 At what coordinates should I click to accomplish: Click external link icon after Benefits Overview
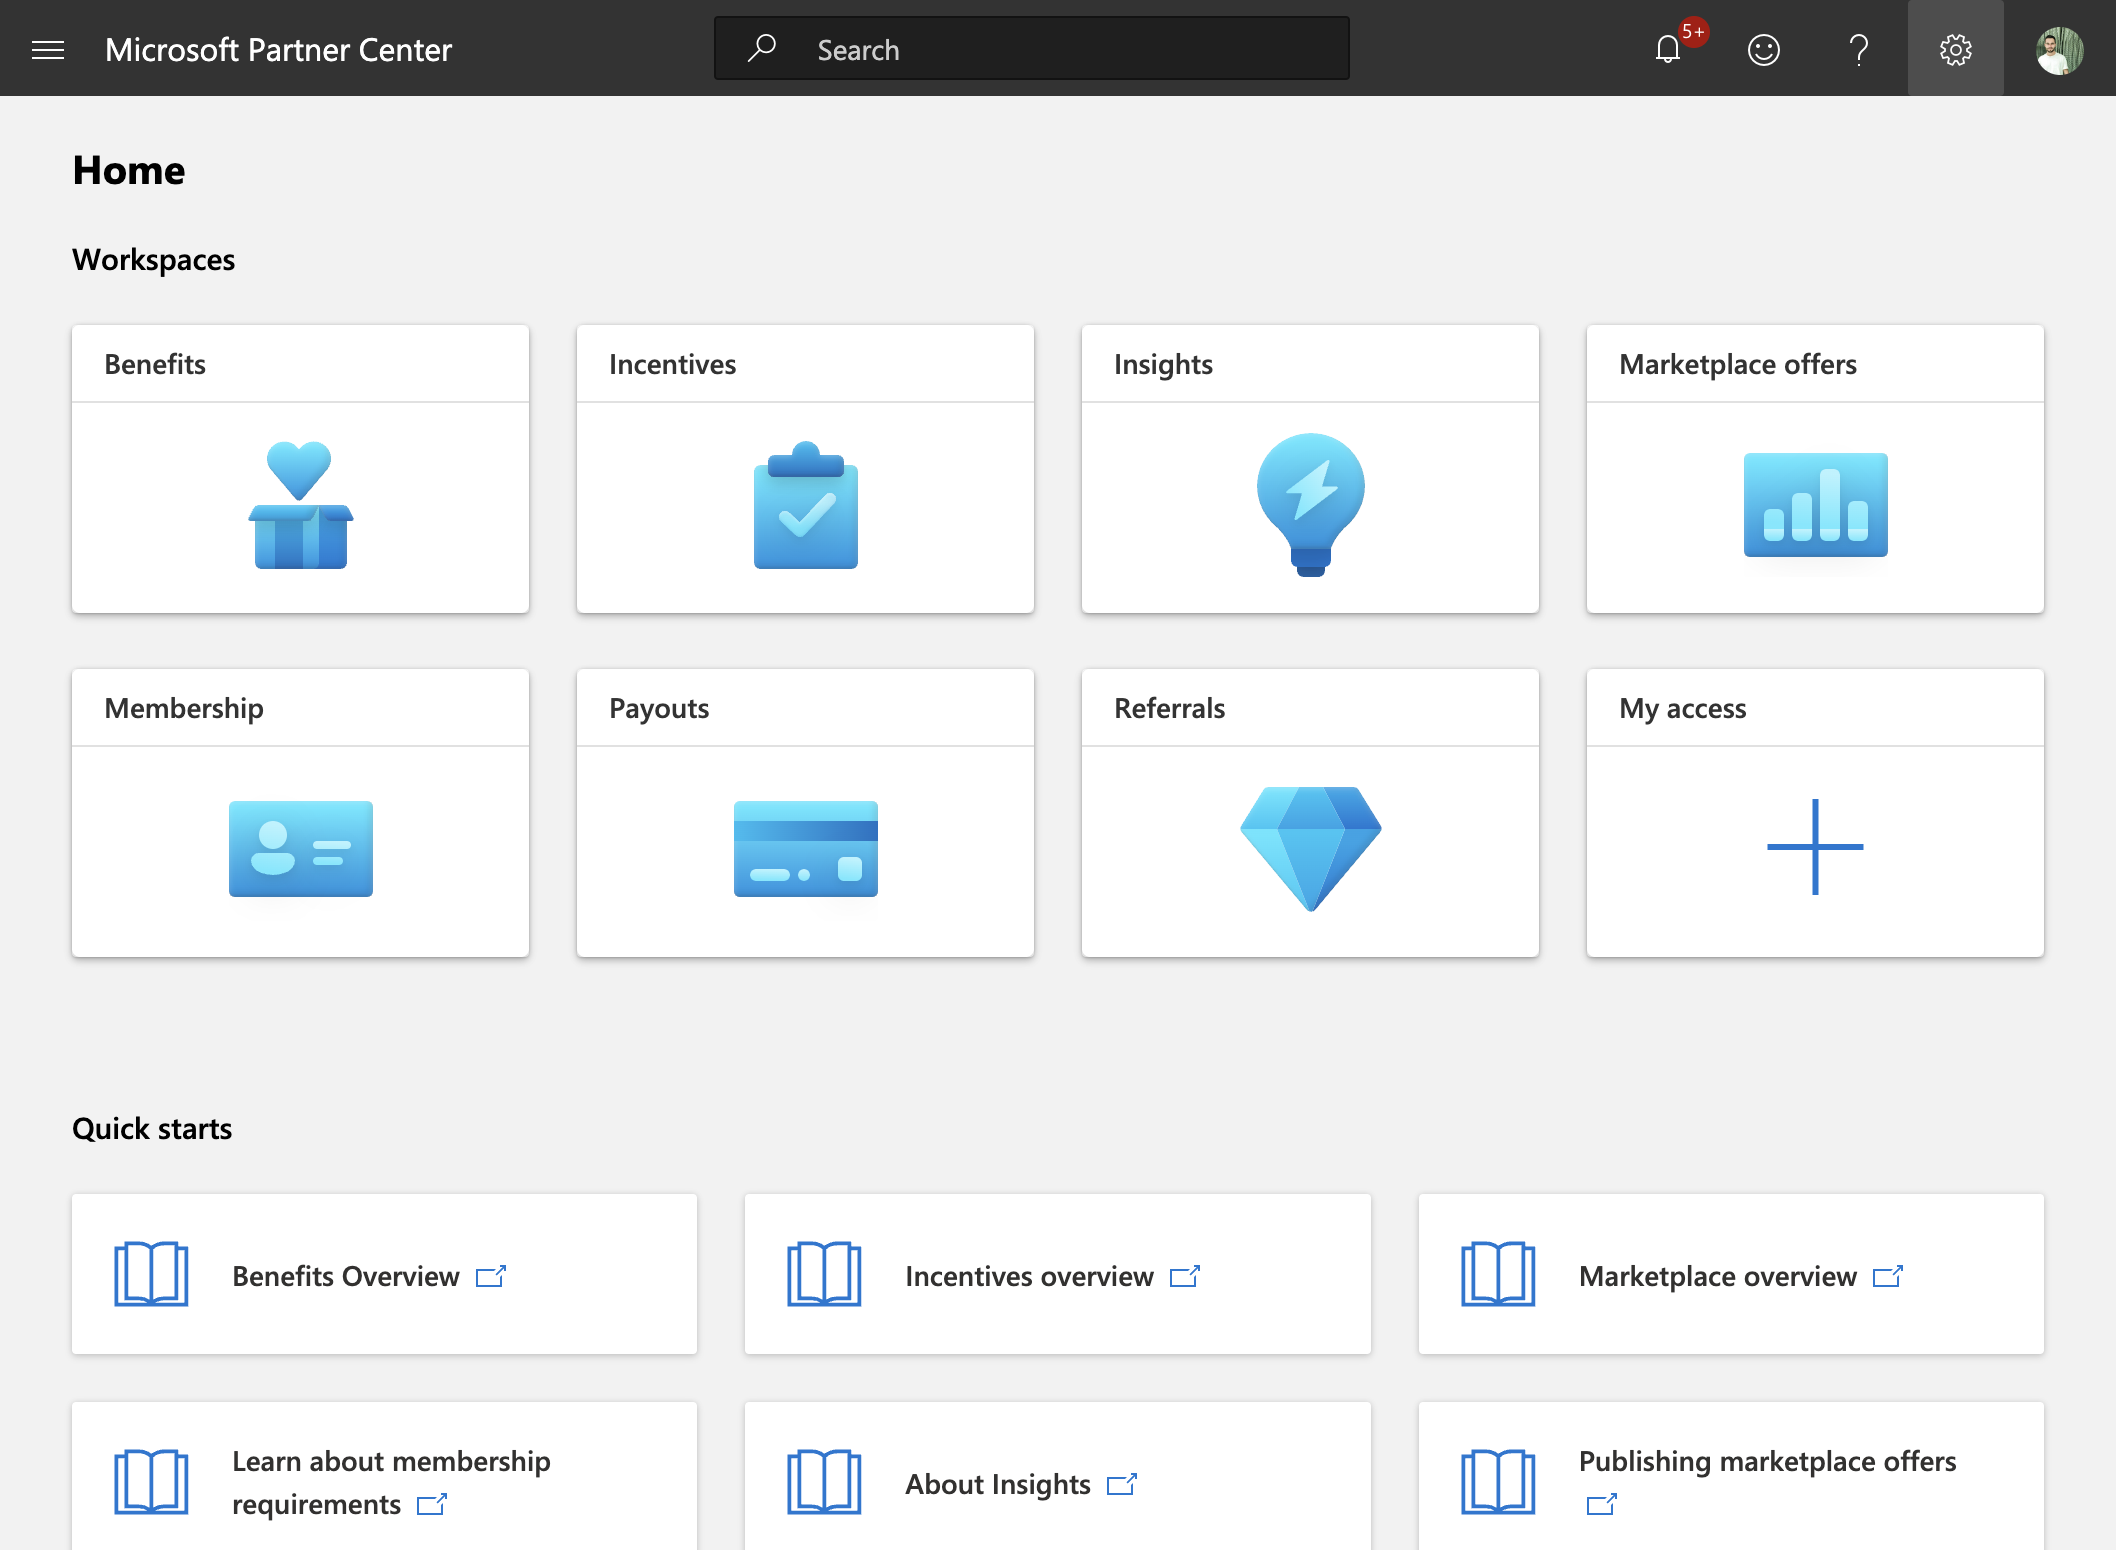(x=491, y=1276)
